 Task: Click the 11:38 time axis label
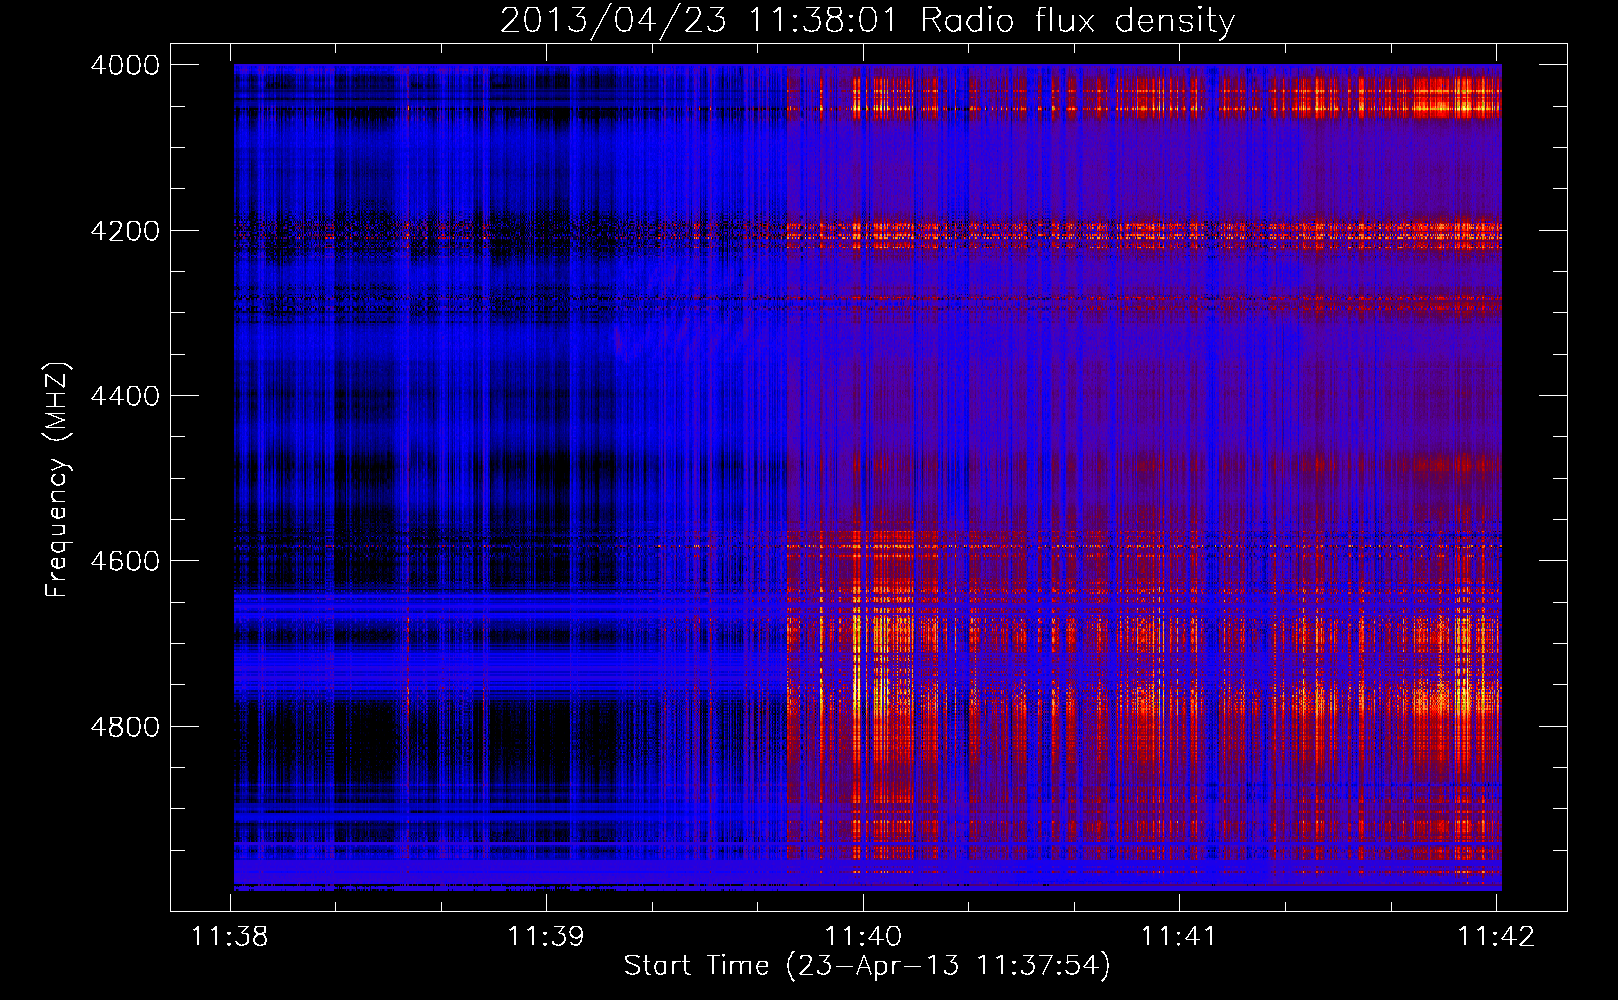tap(230, 937)
